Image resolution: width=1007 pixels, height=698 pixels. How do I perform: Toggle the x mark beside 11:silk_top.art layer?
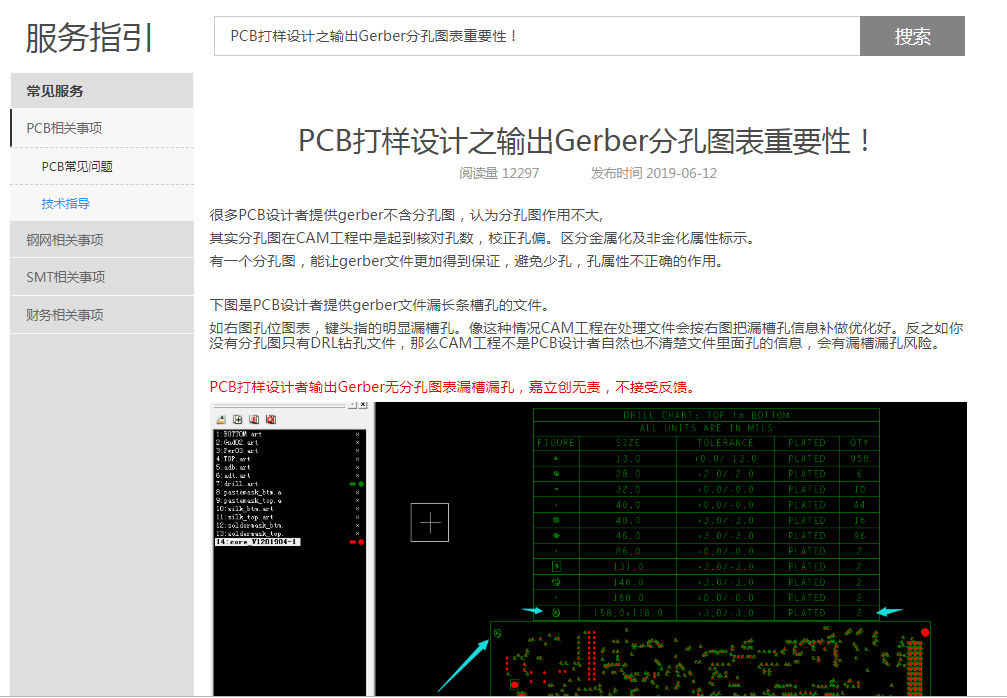coord(357,517)
